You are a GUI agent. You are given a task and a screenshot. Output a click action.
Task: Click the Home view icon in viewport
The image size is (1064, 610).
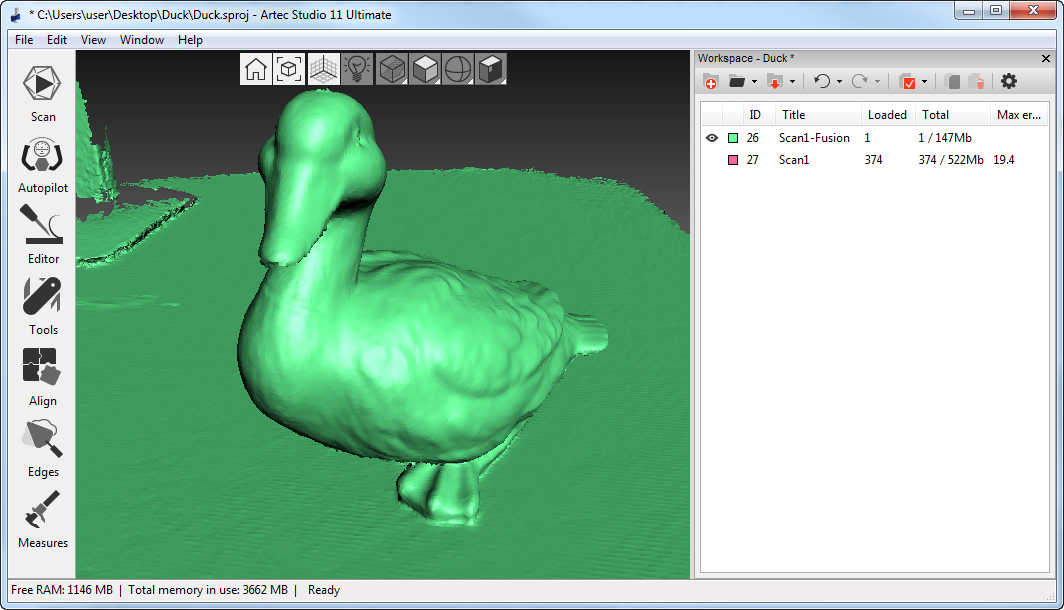point(256,69)
